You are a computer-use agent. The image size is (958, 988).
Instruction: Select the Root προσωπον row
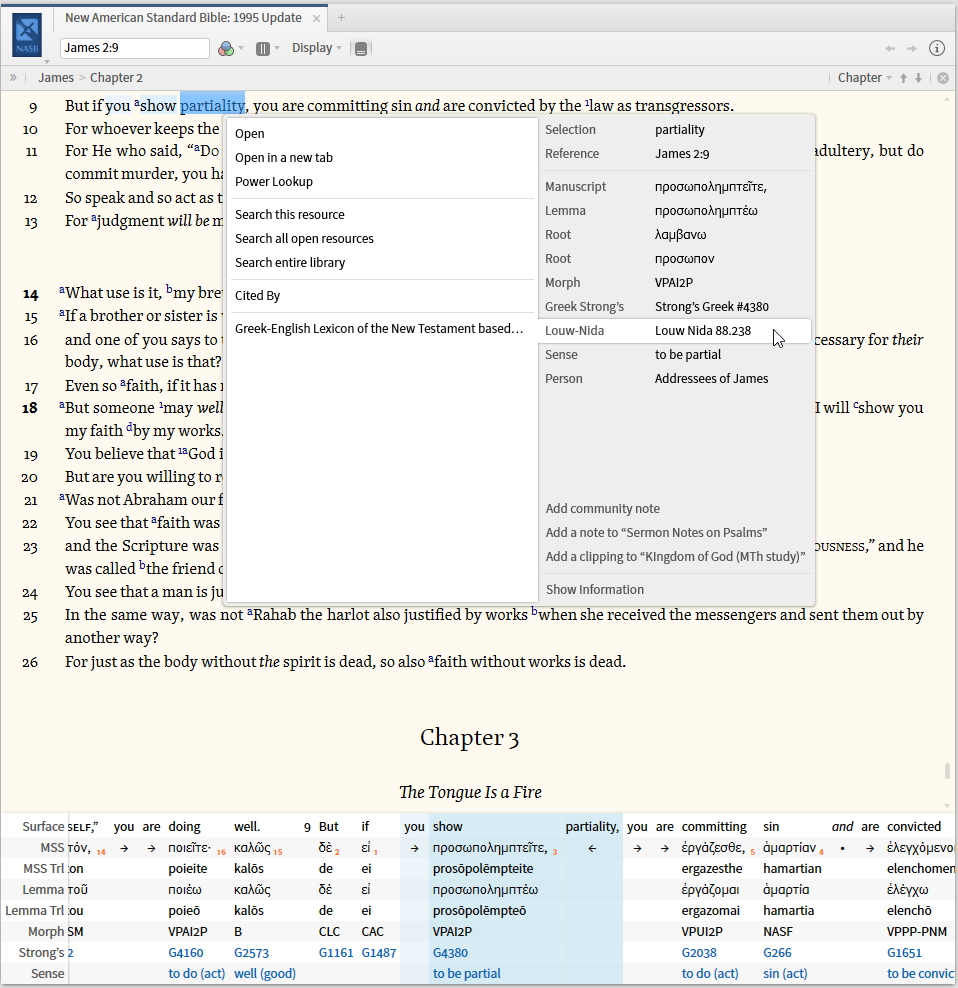coord(676,258)
